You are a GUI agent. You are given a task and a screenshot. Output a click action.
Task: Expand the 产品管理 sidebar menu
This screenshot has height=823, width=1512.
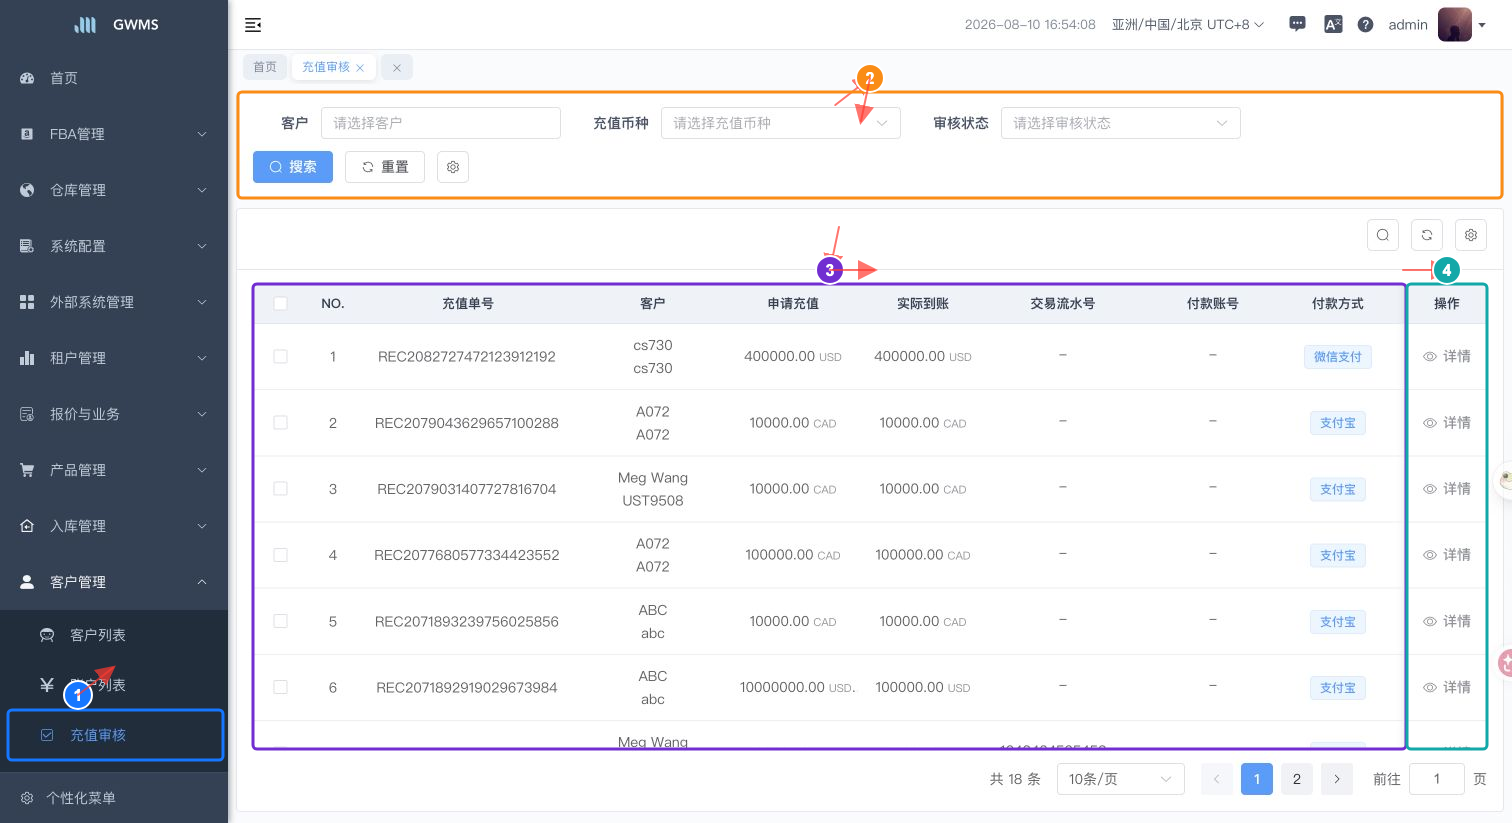[114, 470]
